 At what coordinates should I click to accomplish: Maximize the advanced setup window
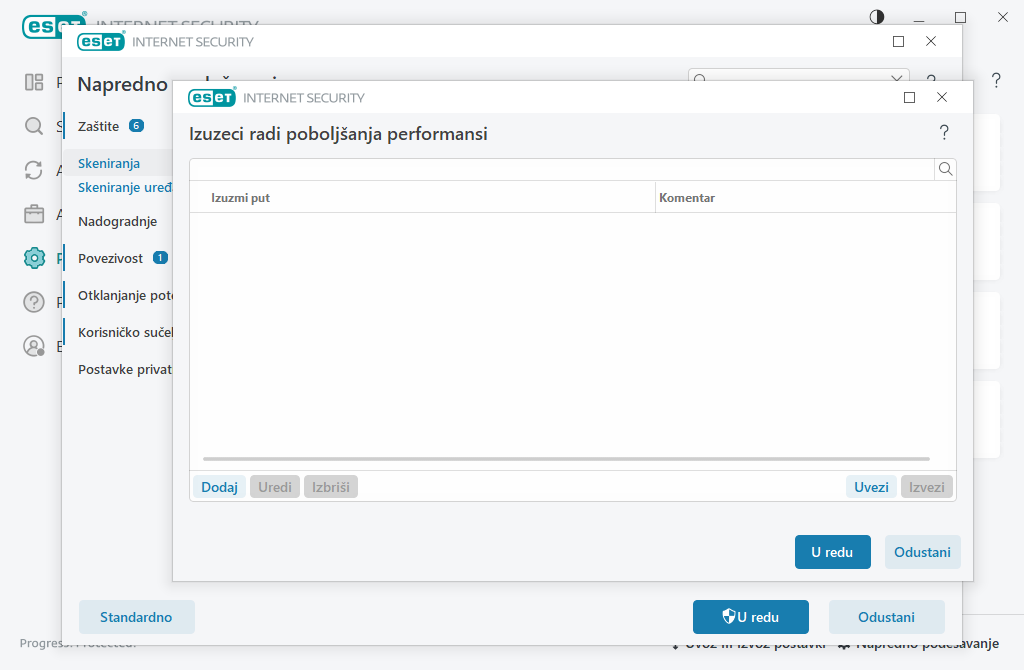[x=899, y=41]
